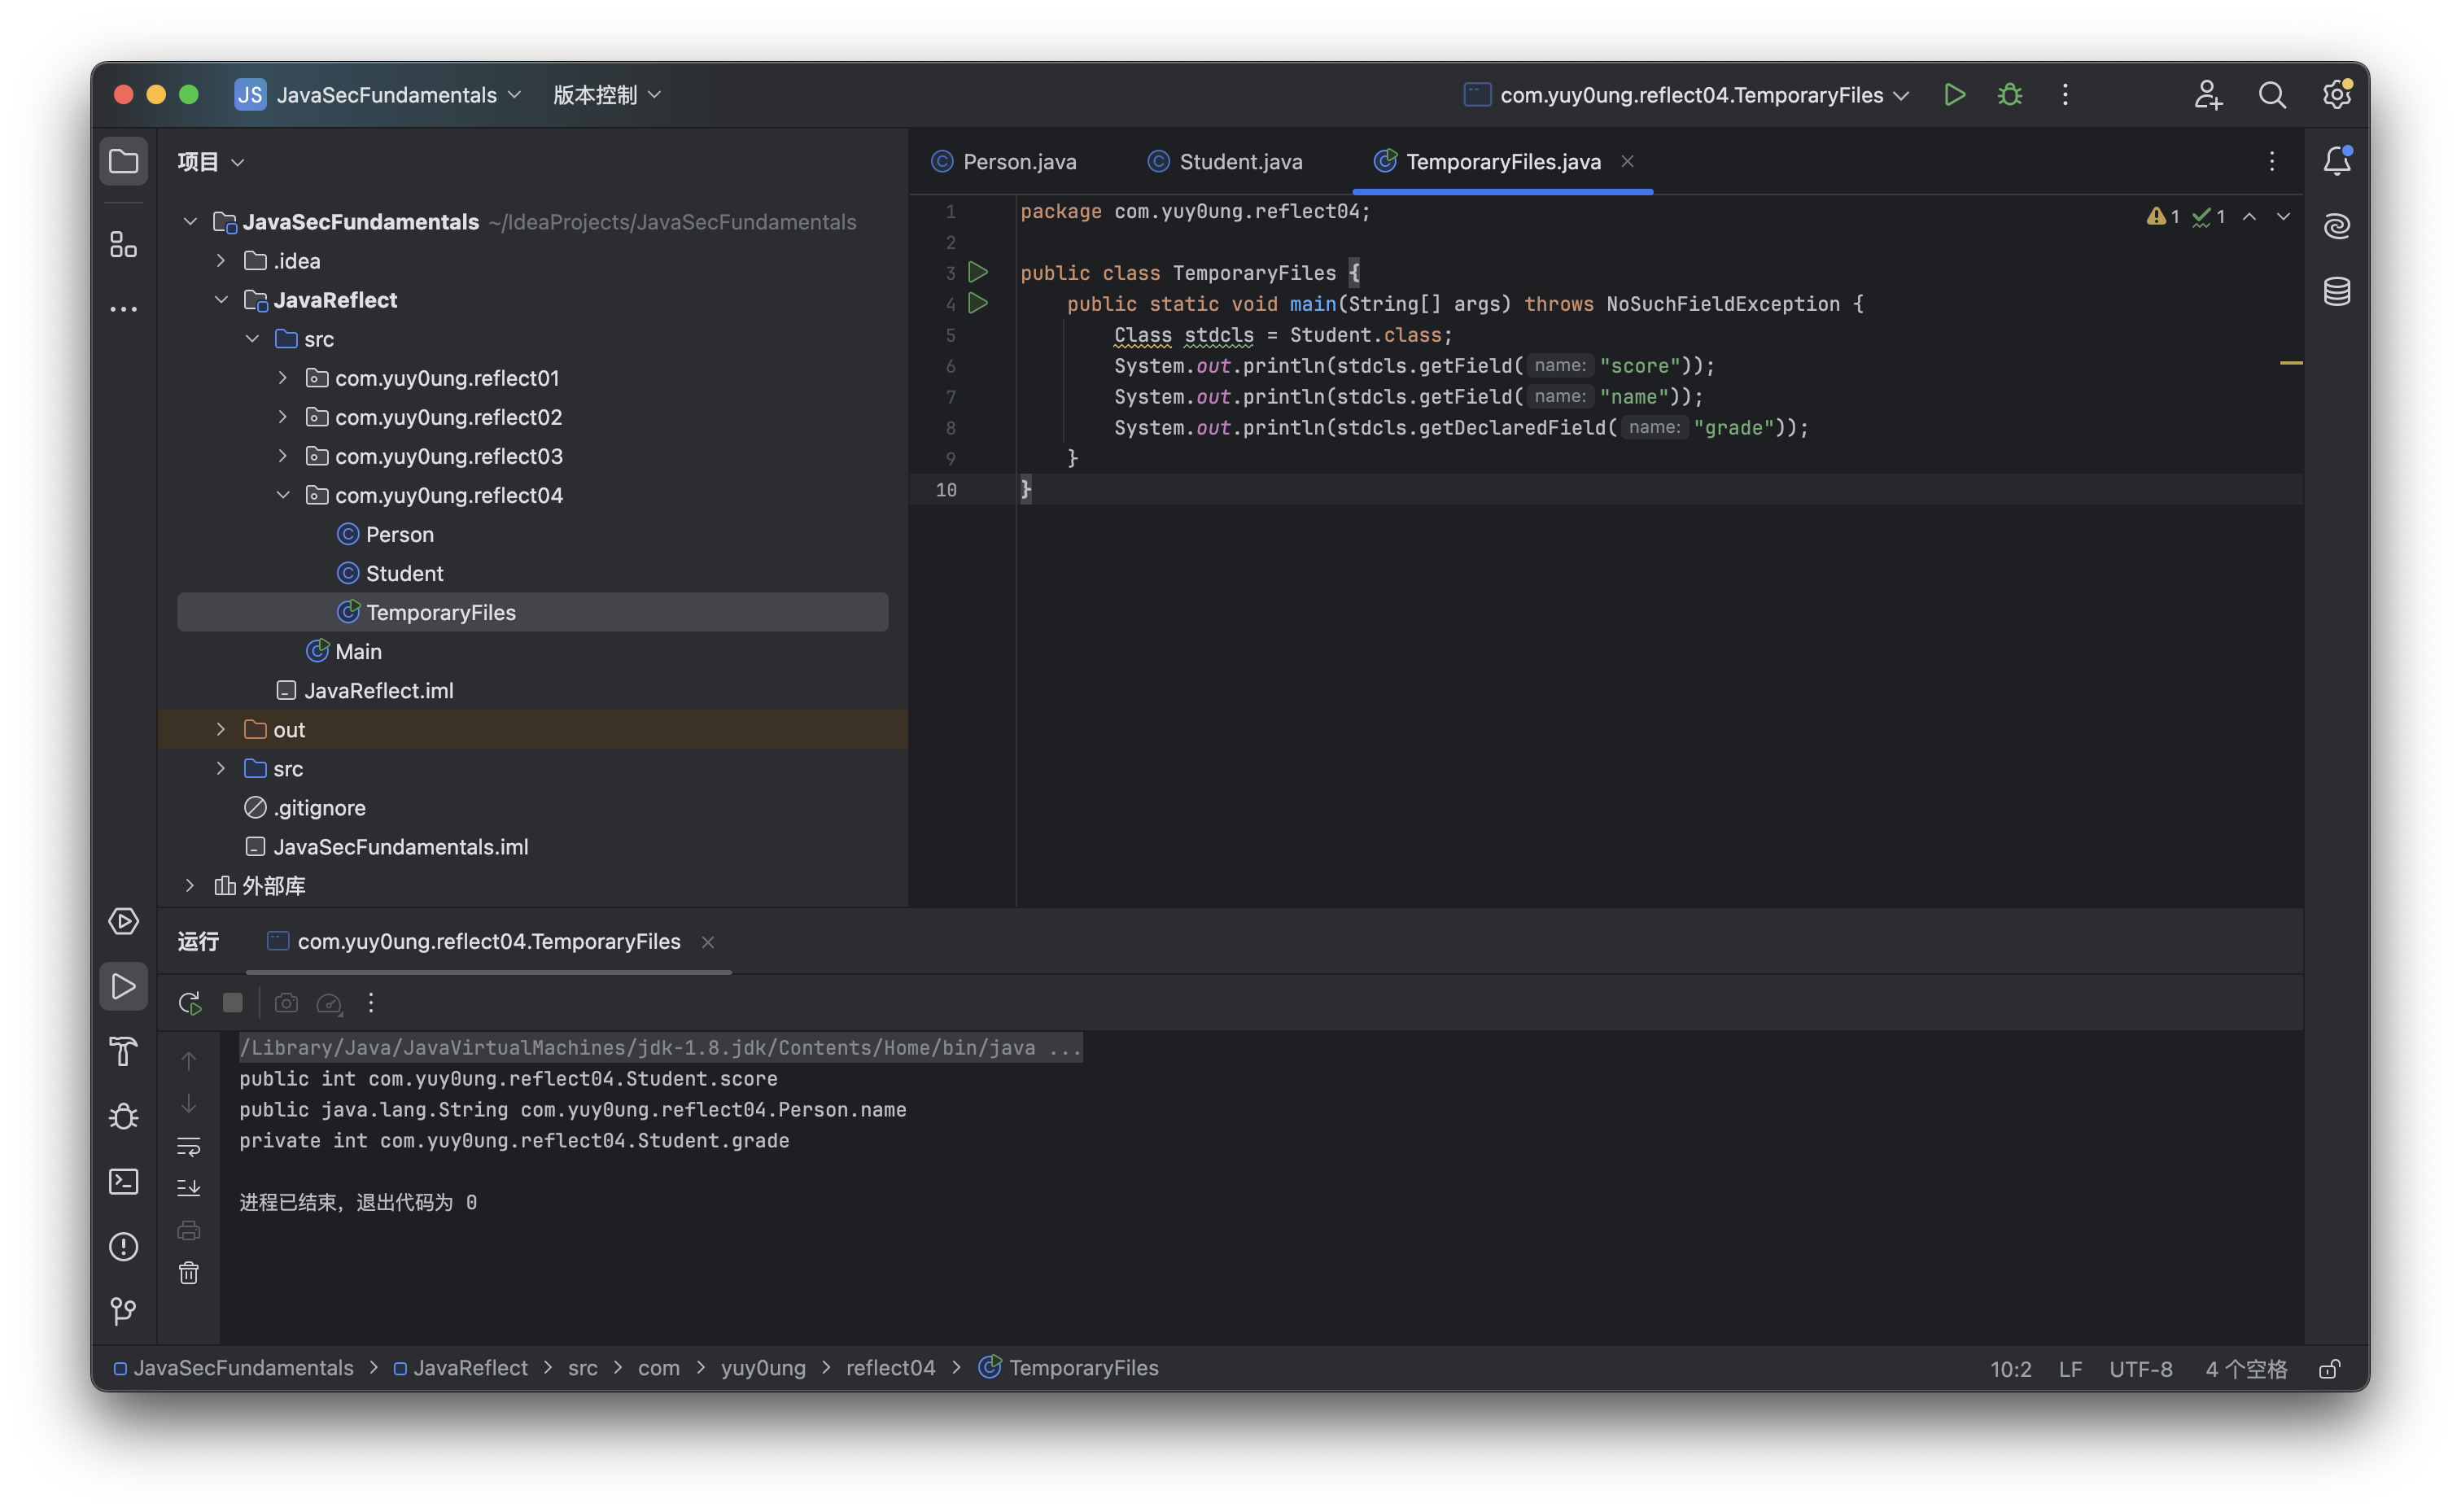The image size is (2461, 1512).
Task: Open the Structure tool window icon
Action: click(123, 244)
